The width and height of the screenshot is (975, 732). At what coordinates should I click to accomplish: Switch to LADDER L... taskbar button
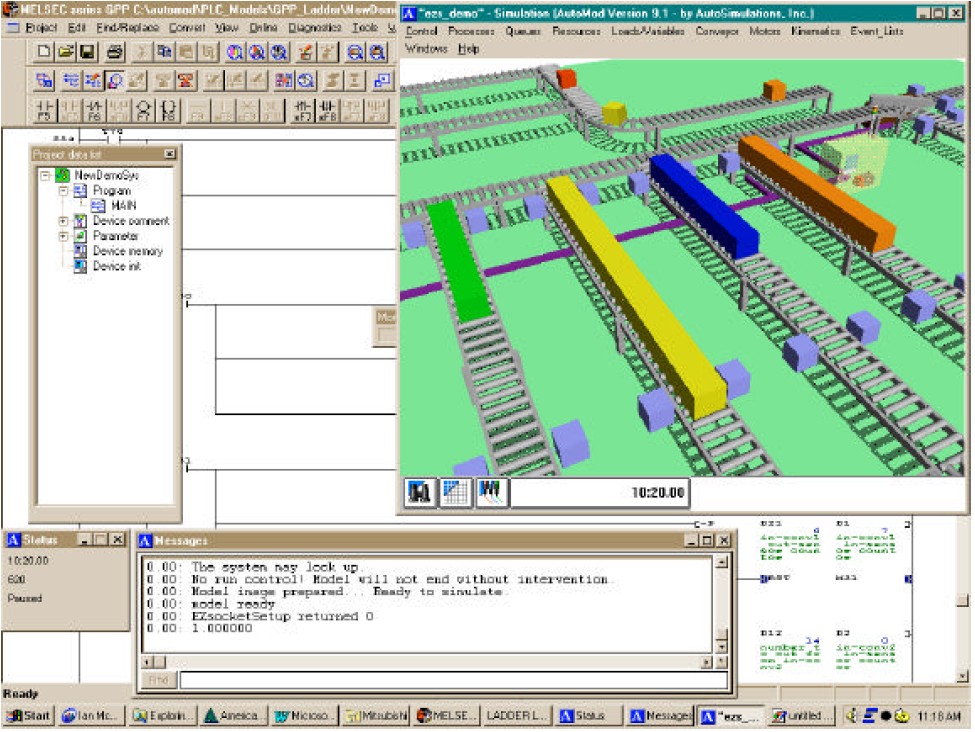(x=515, y=715)
